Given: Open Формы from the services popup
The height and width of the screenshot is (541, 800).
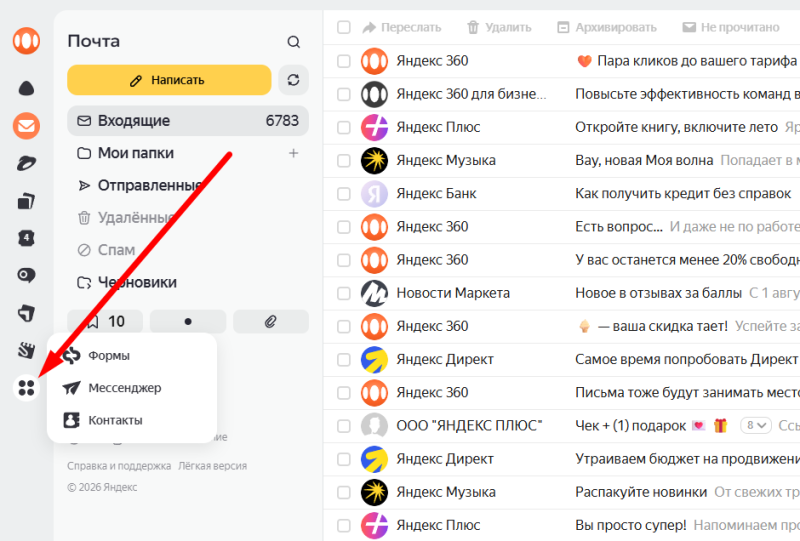Looking at the screenshot, I should pos(132,355).
